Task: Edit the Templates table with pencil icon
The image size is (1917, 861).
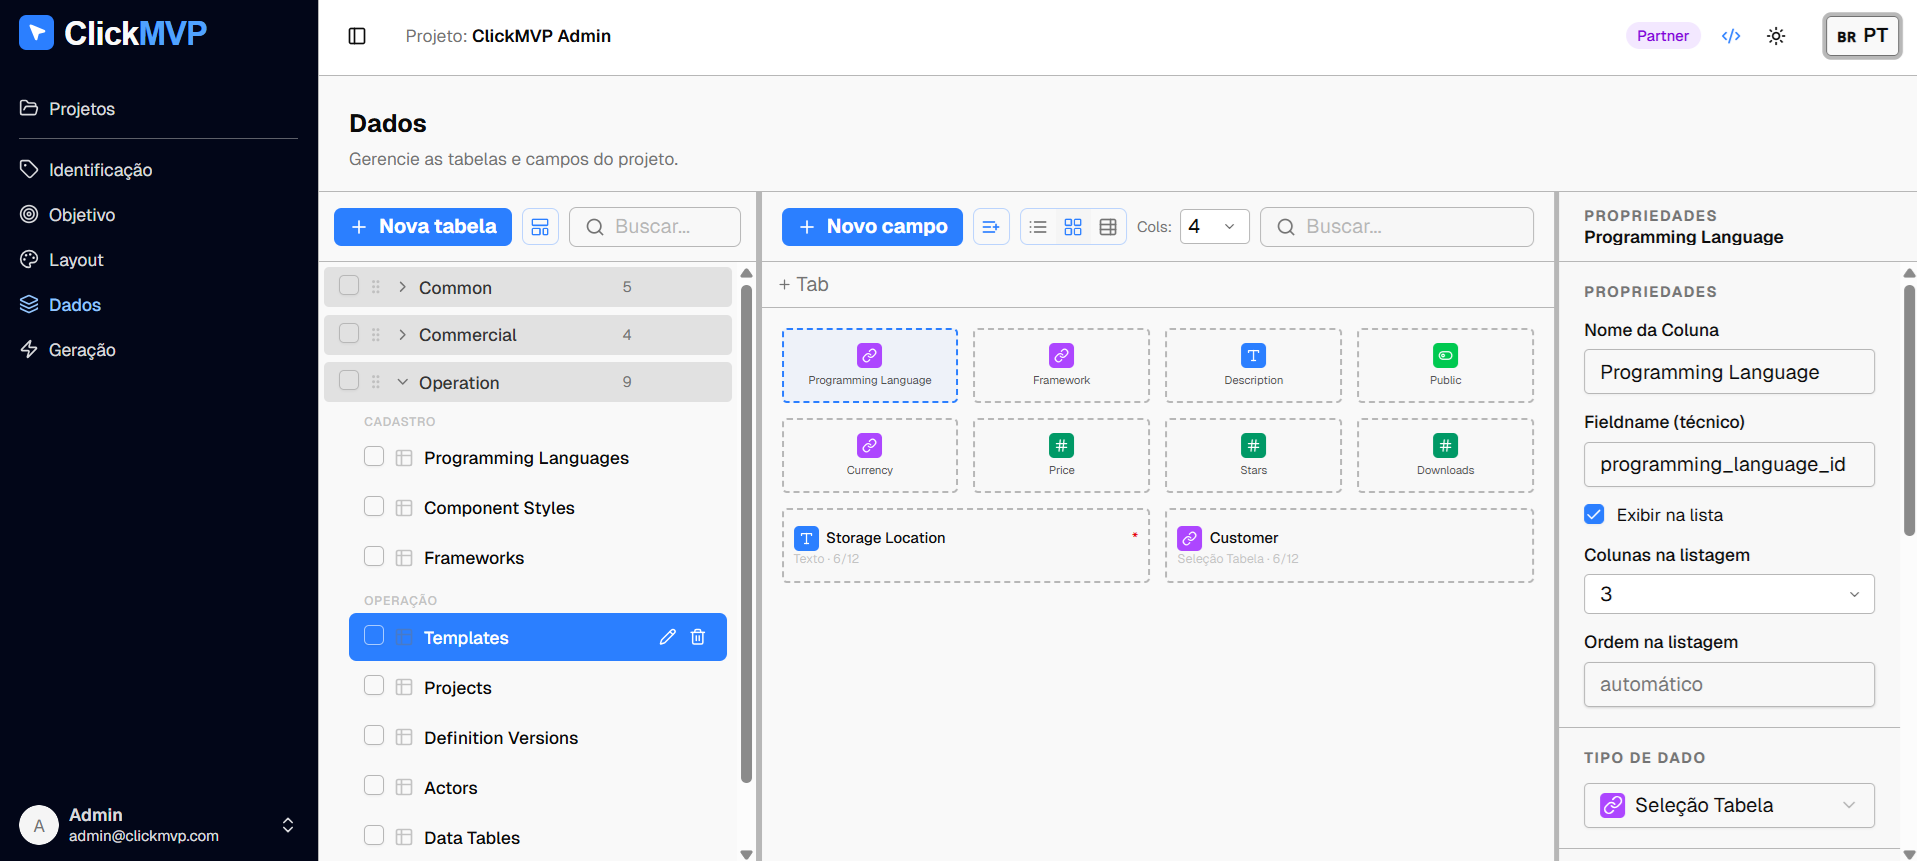Action: tap(668, 637)
